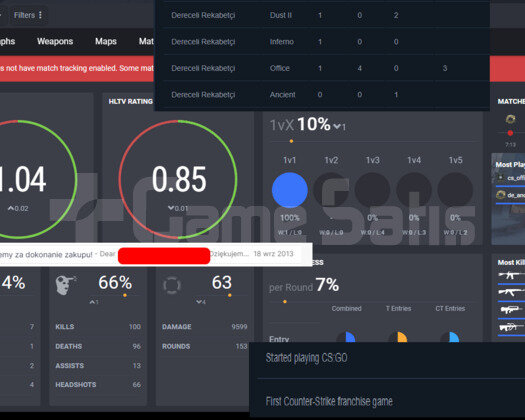This screenshot has height=420, width=525.
Task: Click the HLTV rating 0.85 circle gauge
Action: click(x=178, y=179)
